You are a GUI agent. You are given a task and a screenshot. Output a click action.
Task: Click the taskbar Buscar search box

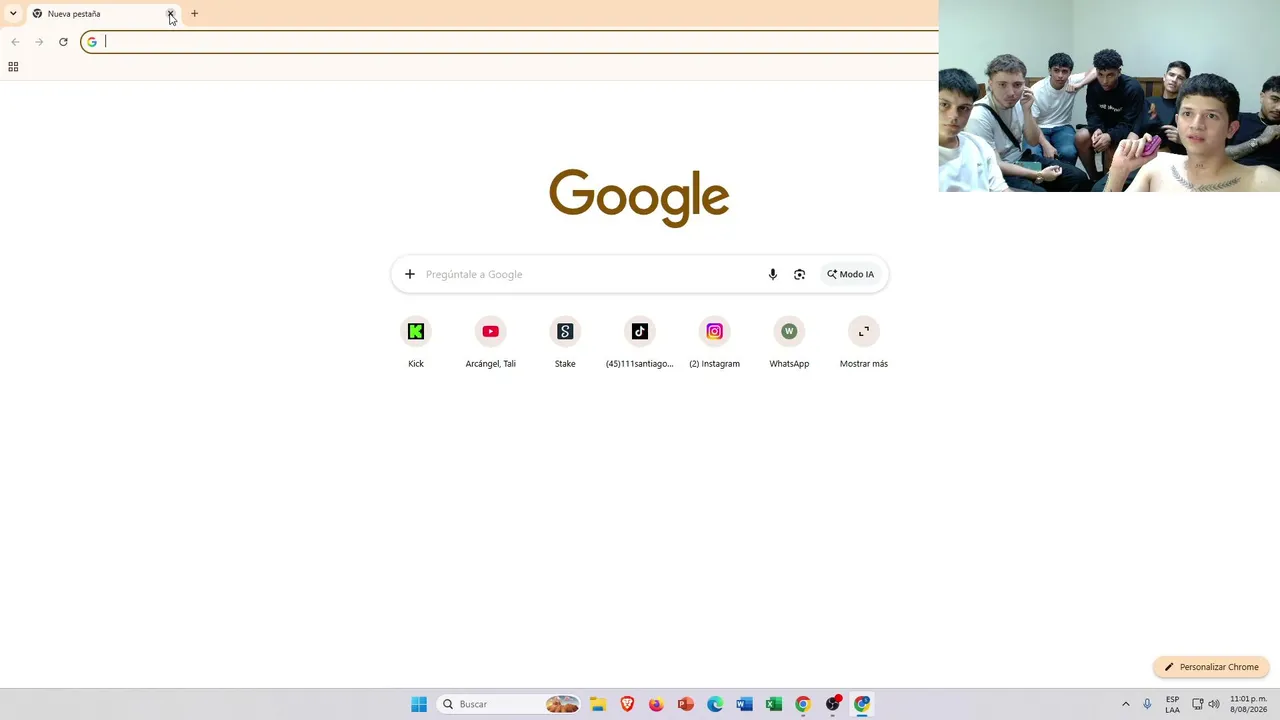tap(510, 704)
